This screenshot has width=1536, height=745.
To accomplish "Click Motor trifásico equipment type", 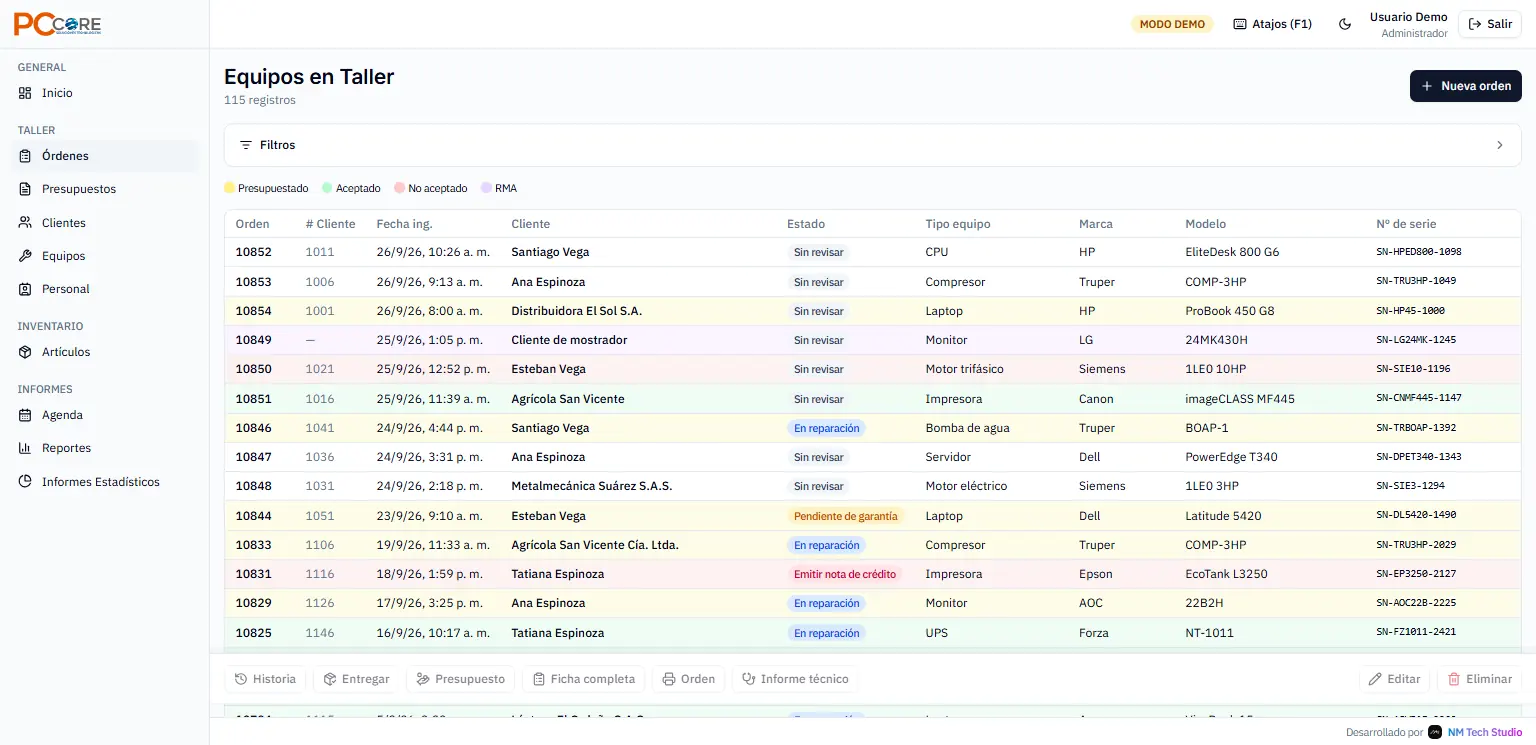I will tap(964, 369).
